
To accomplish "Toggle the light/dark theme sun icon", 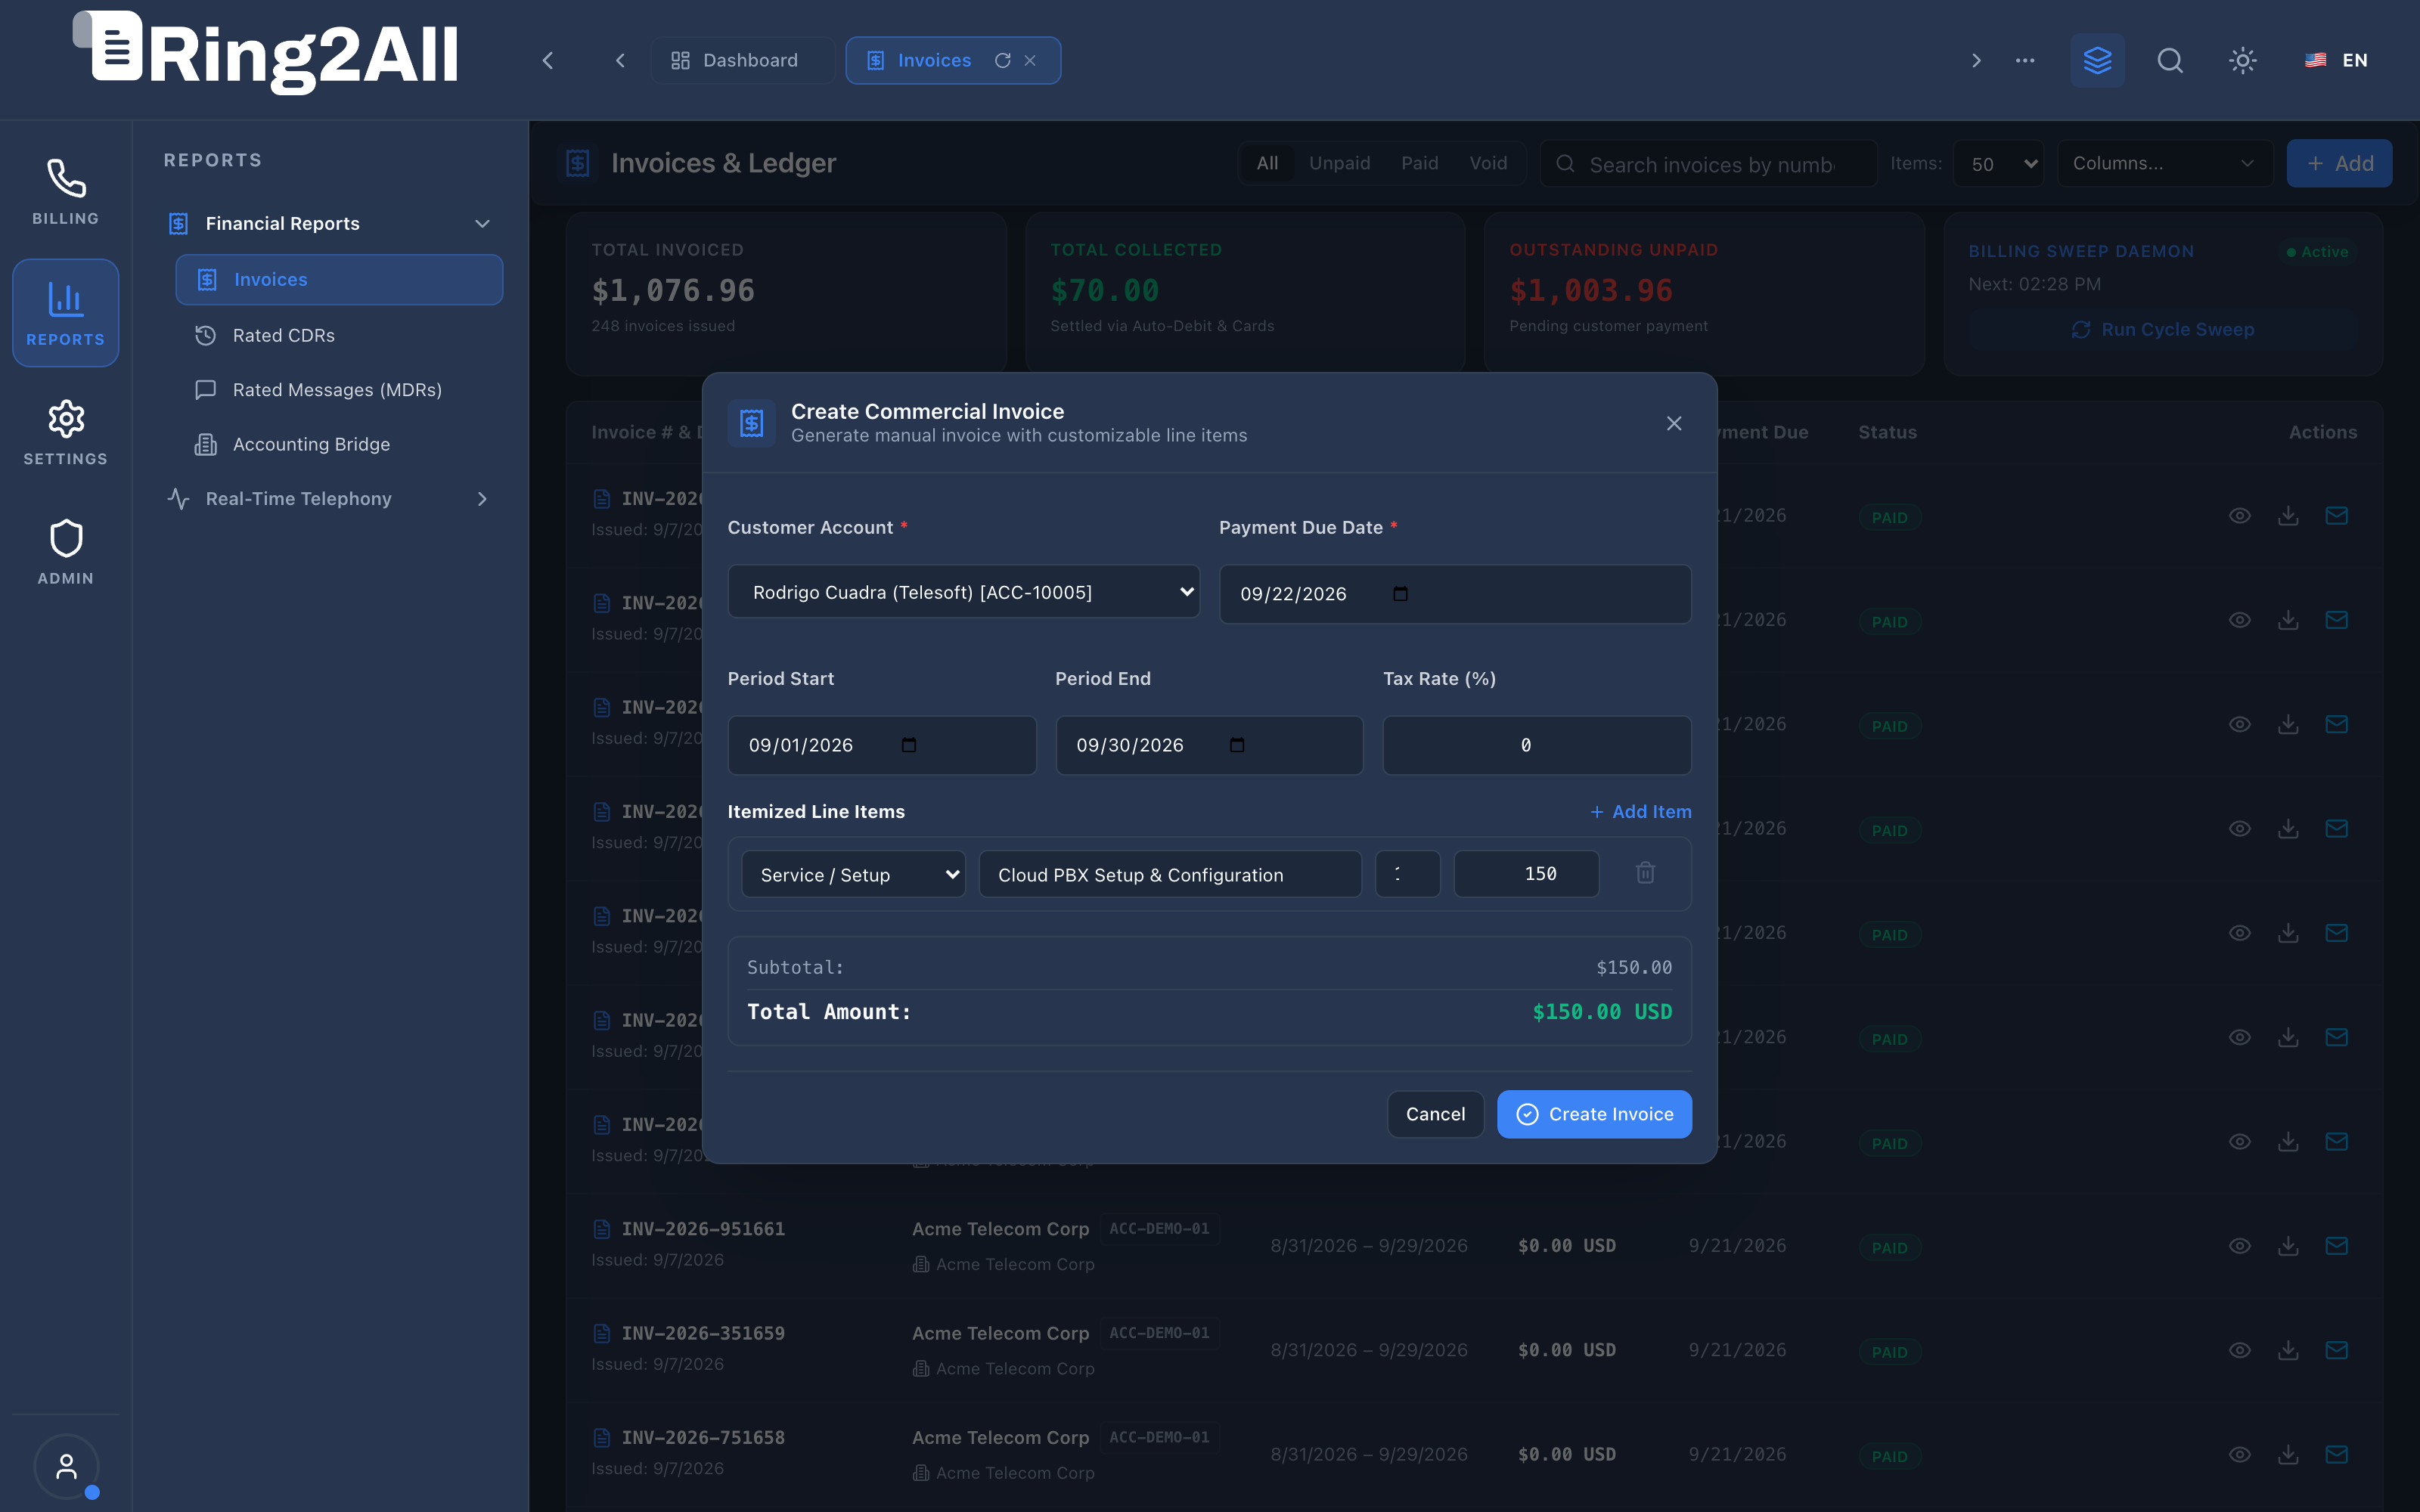I will [2243, 60].
